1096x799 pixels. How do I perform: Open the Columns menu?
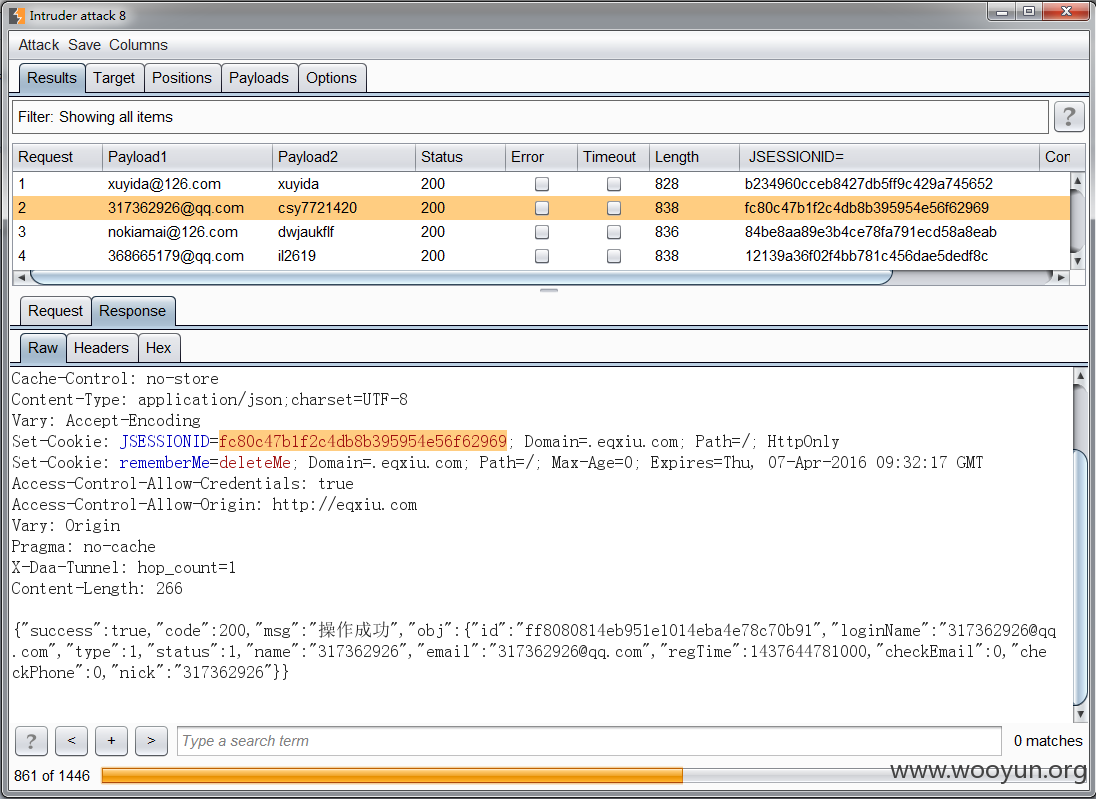(138, 45)
